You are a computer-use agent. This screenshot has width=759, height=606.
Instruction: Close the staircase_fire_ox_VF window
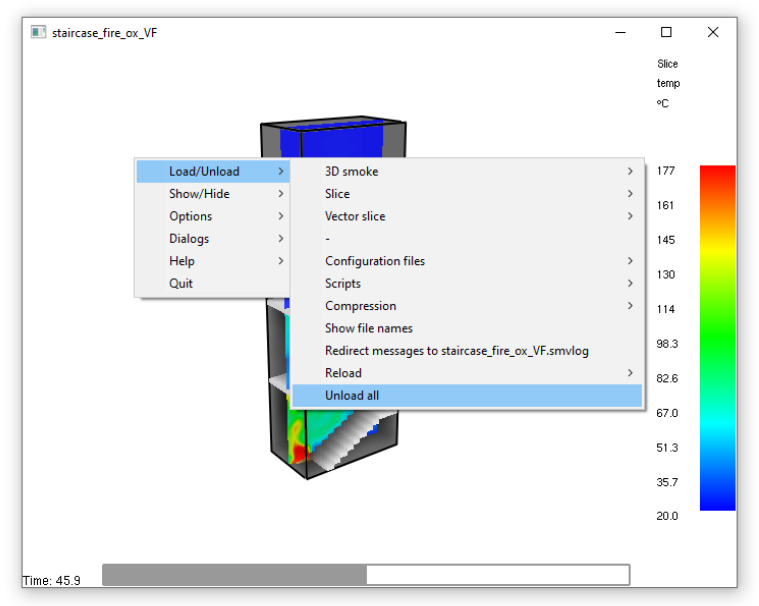pyautogui.click(x=713, y=32)
